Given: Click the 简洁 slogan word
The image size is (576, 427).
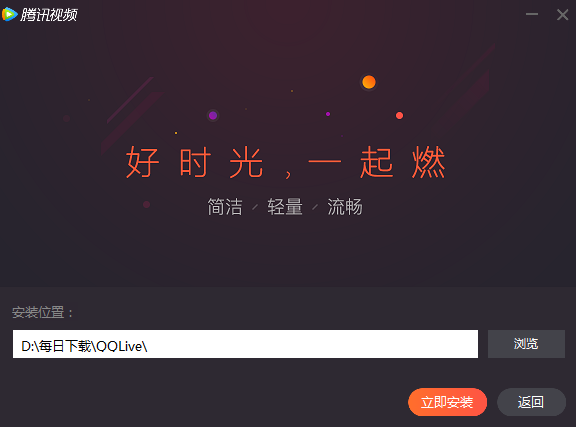Looking at the screenshot, I should [x=225, y=207].
